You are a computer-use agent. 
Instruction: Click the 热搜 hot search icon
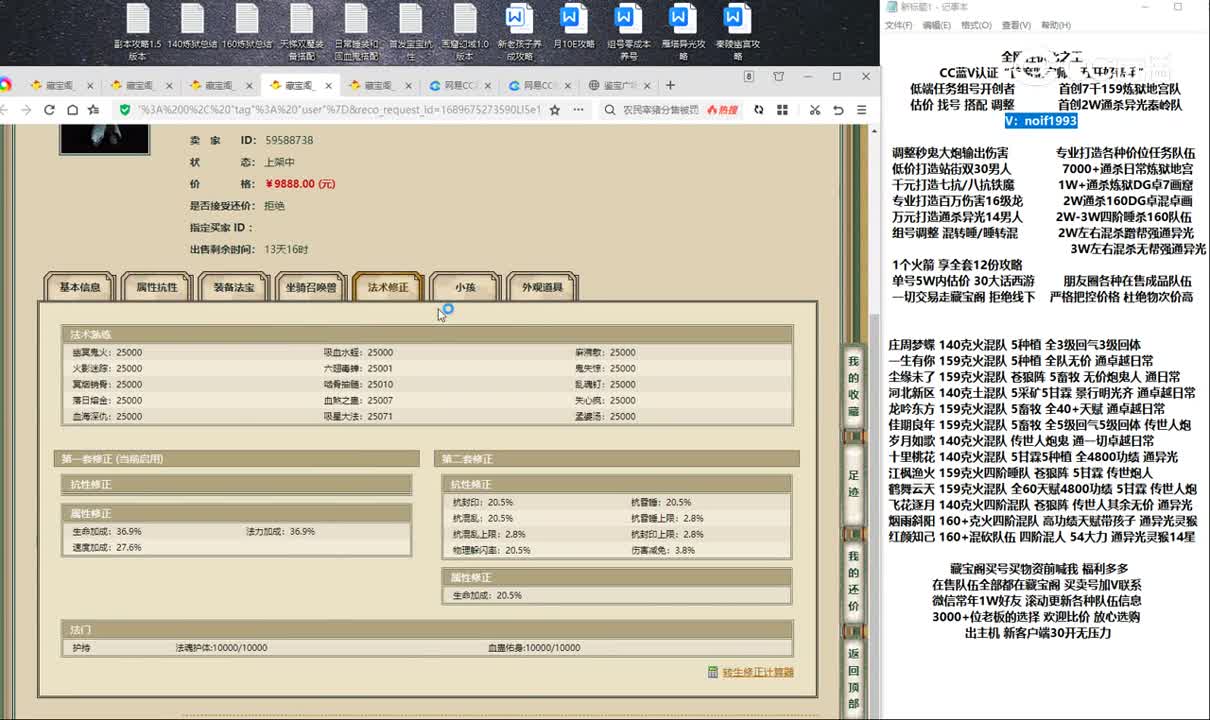(721, 110)
